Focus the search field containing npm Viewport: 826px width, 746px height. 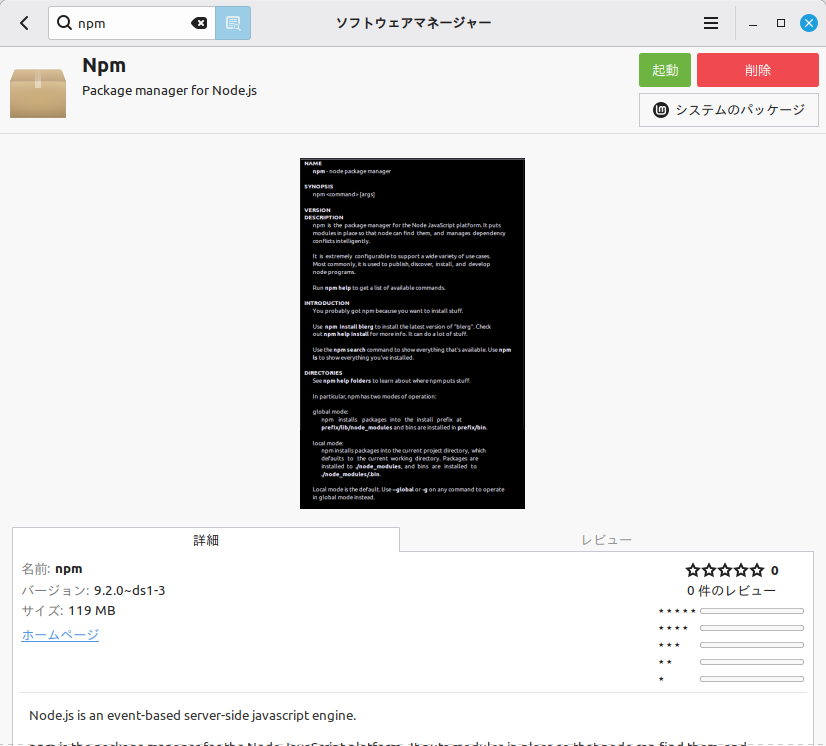[x=130, y=23]
